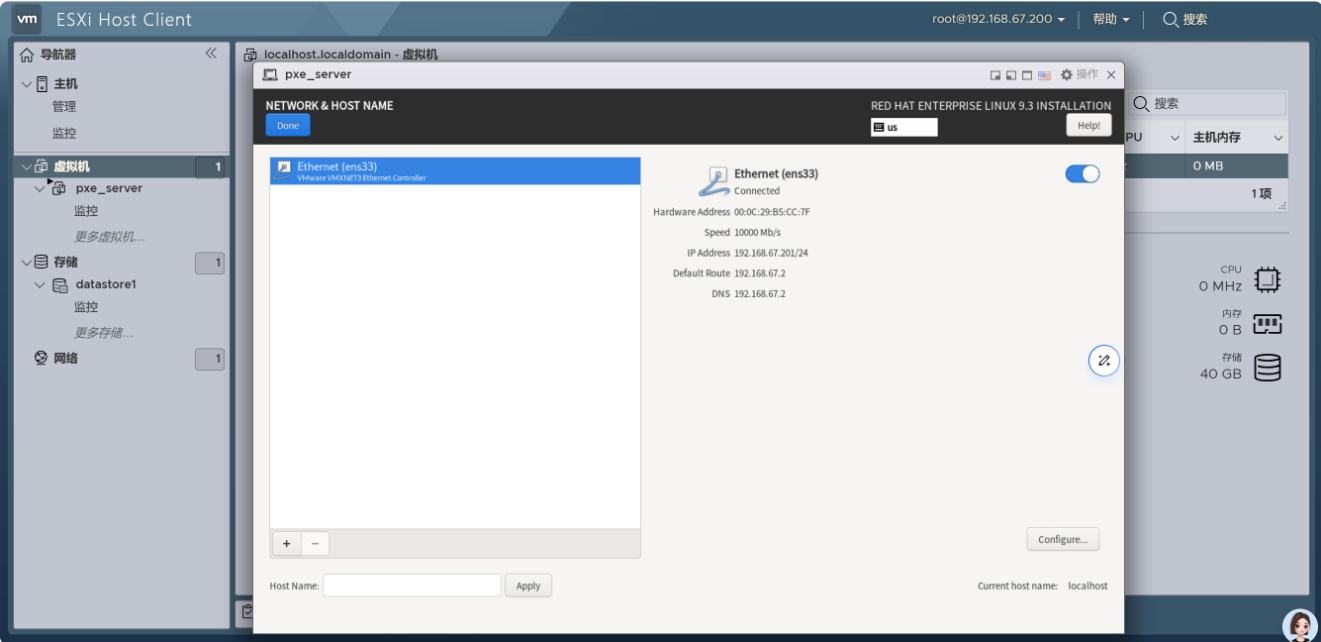Click the localhost.localdomain VM list icon
The image size is (1321, 642).
click(x=250, y=55)
